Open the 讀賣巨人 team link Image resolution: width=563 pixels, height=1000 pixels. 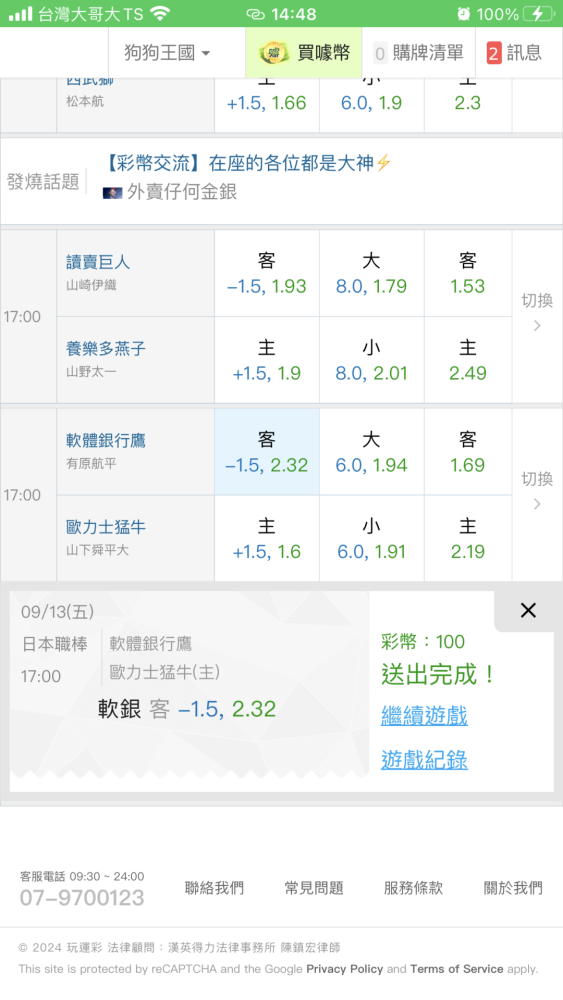(98, 262)
